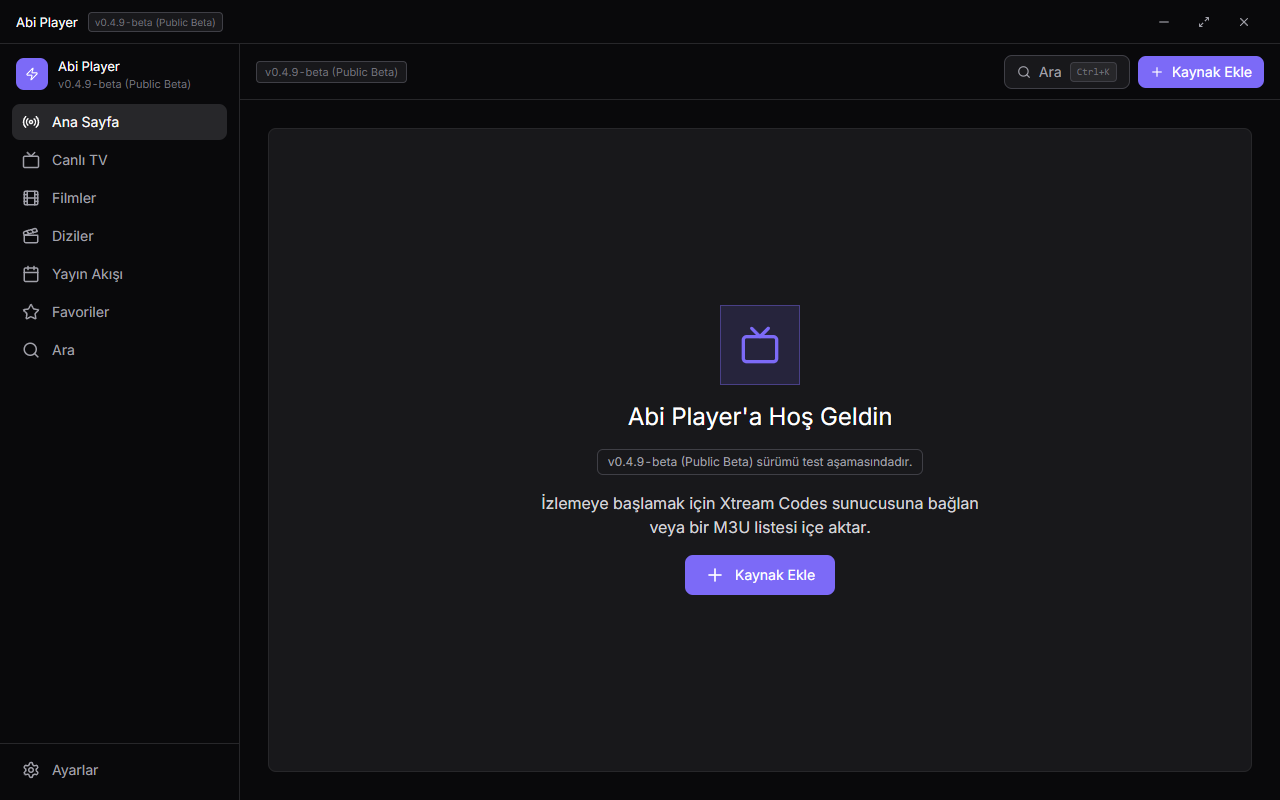The image size is (1280, 800).
Task: Click plus icon on center Kaynak Ekle button
Action: [715, 575]
